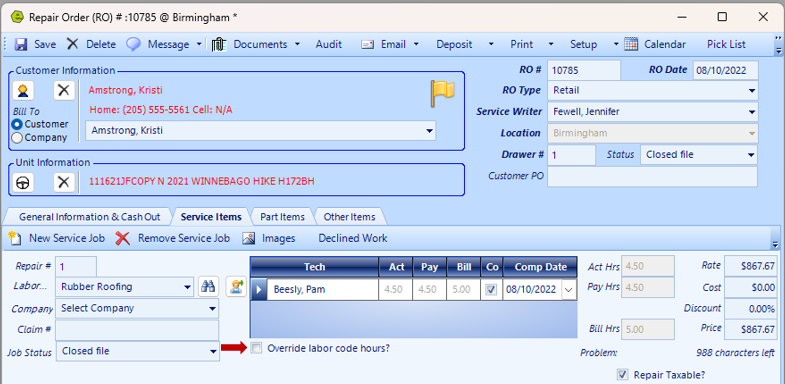
Task: Open unit lookup steering wheel icon
Action: click(x=23, y=182)
